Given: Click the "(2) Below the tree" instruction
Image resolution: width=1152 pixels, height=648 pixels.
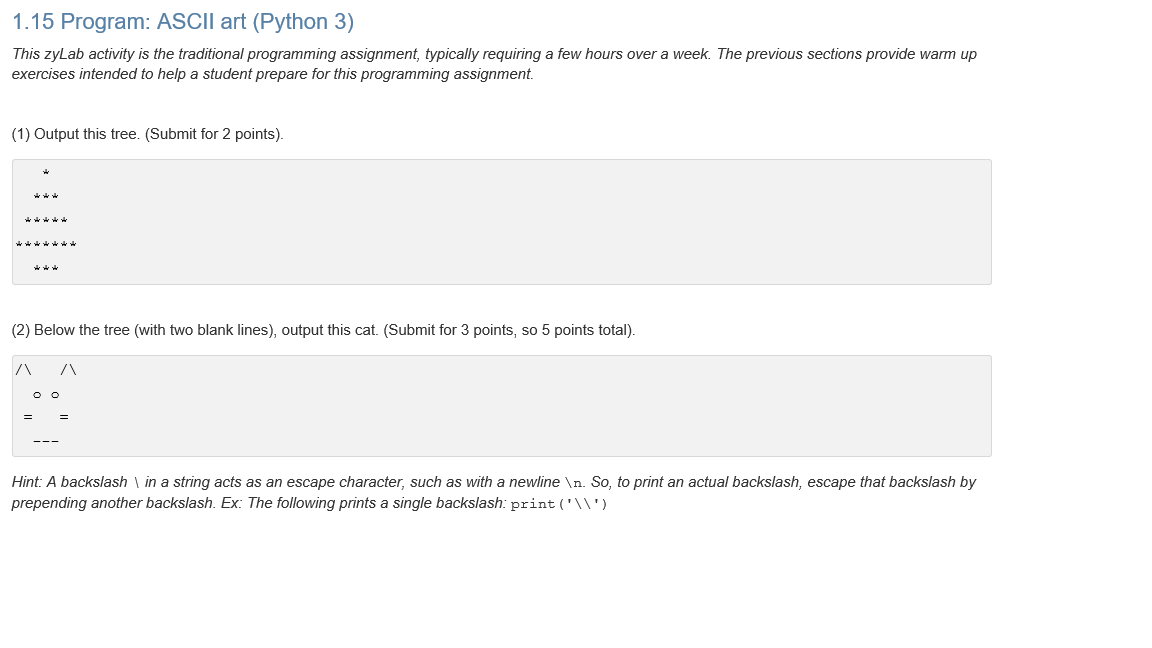Looking at the screenshot, I should point(323,330).
